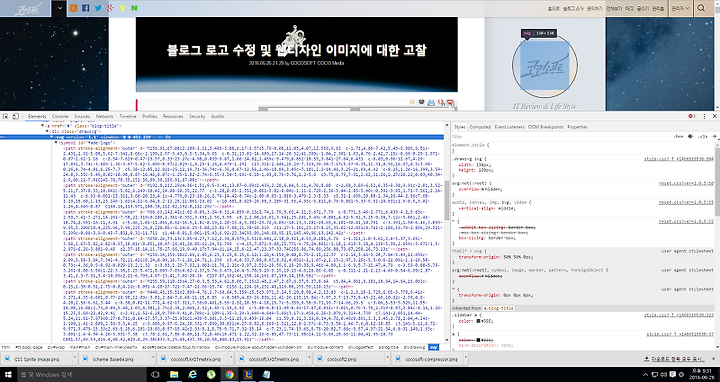Open the admin dropdown in blog menu

click(680, 8)
